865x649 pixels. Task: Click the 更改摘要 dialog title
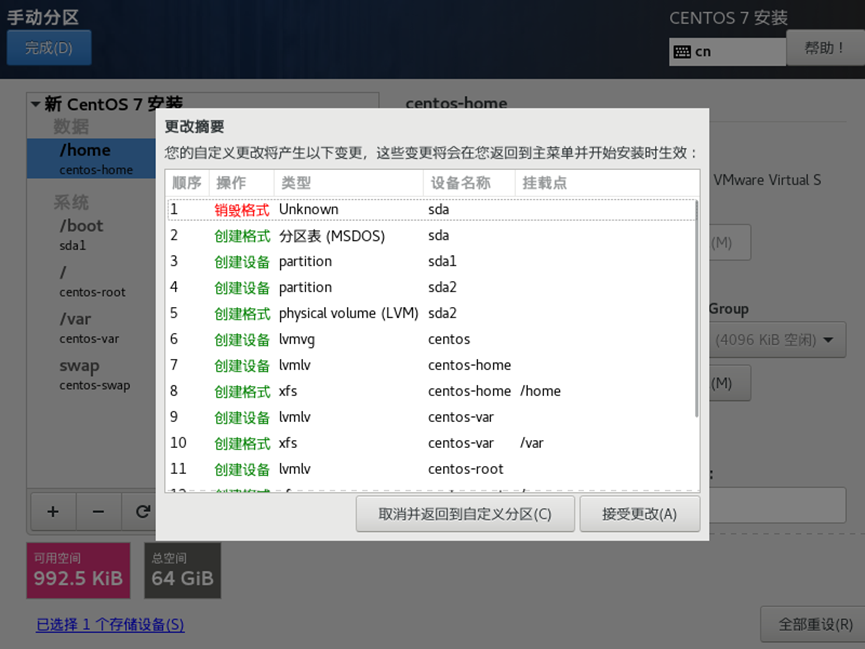point(194,126)
